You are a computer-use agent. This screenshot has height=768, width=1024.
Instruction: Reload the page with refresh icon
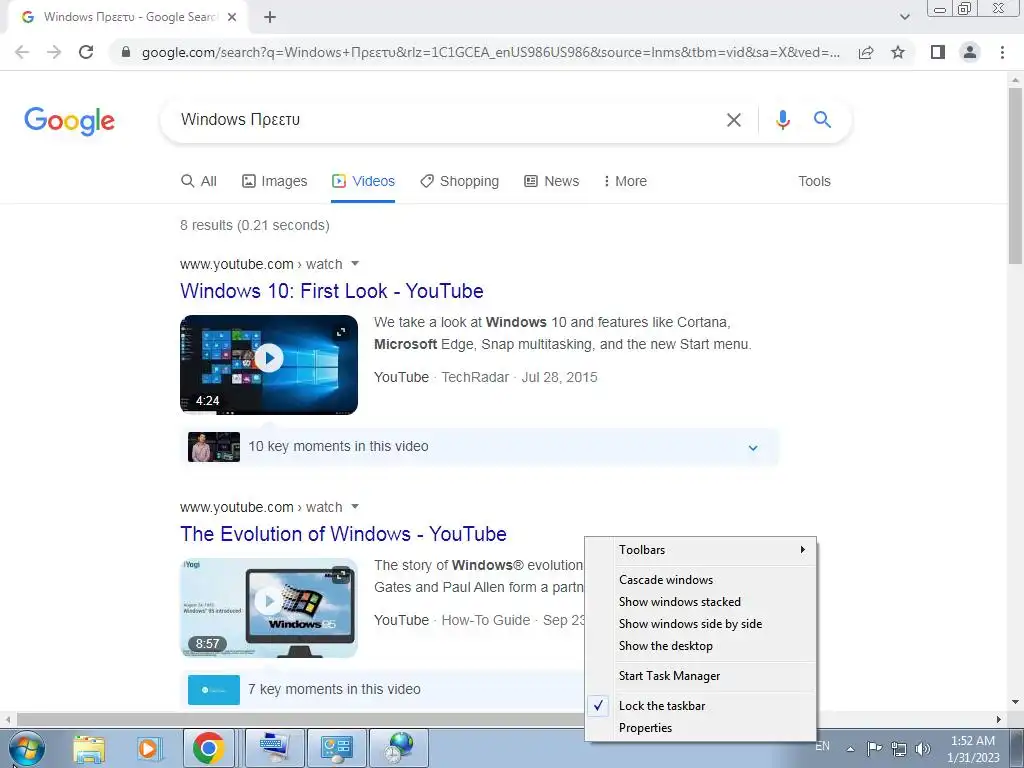(x=86, y=52)
